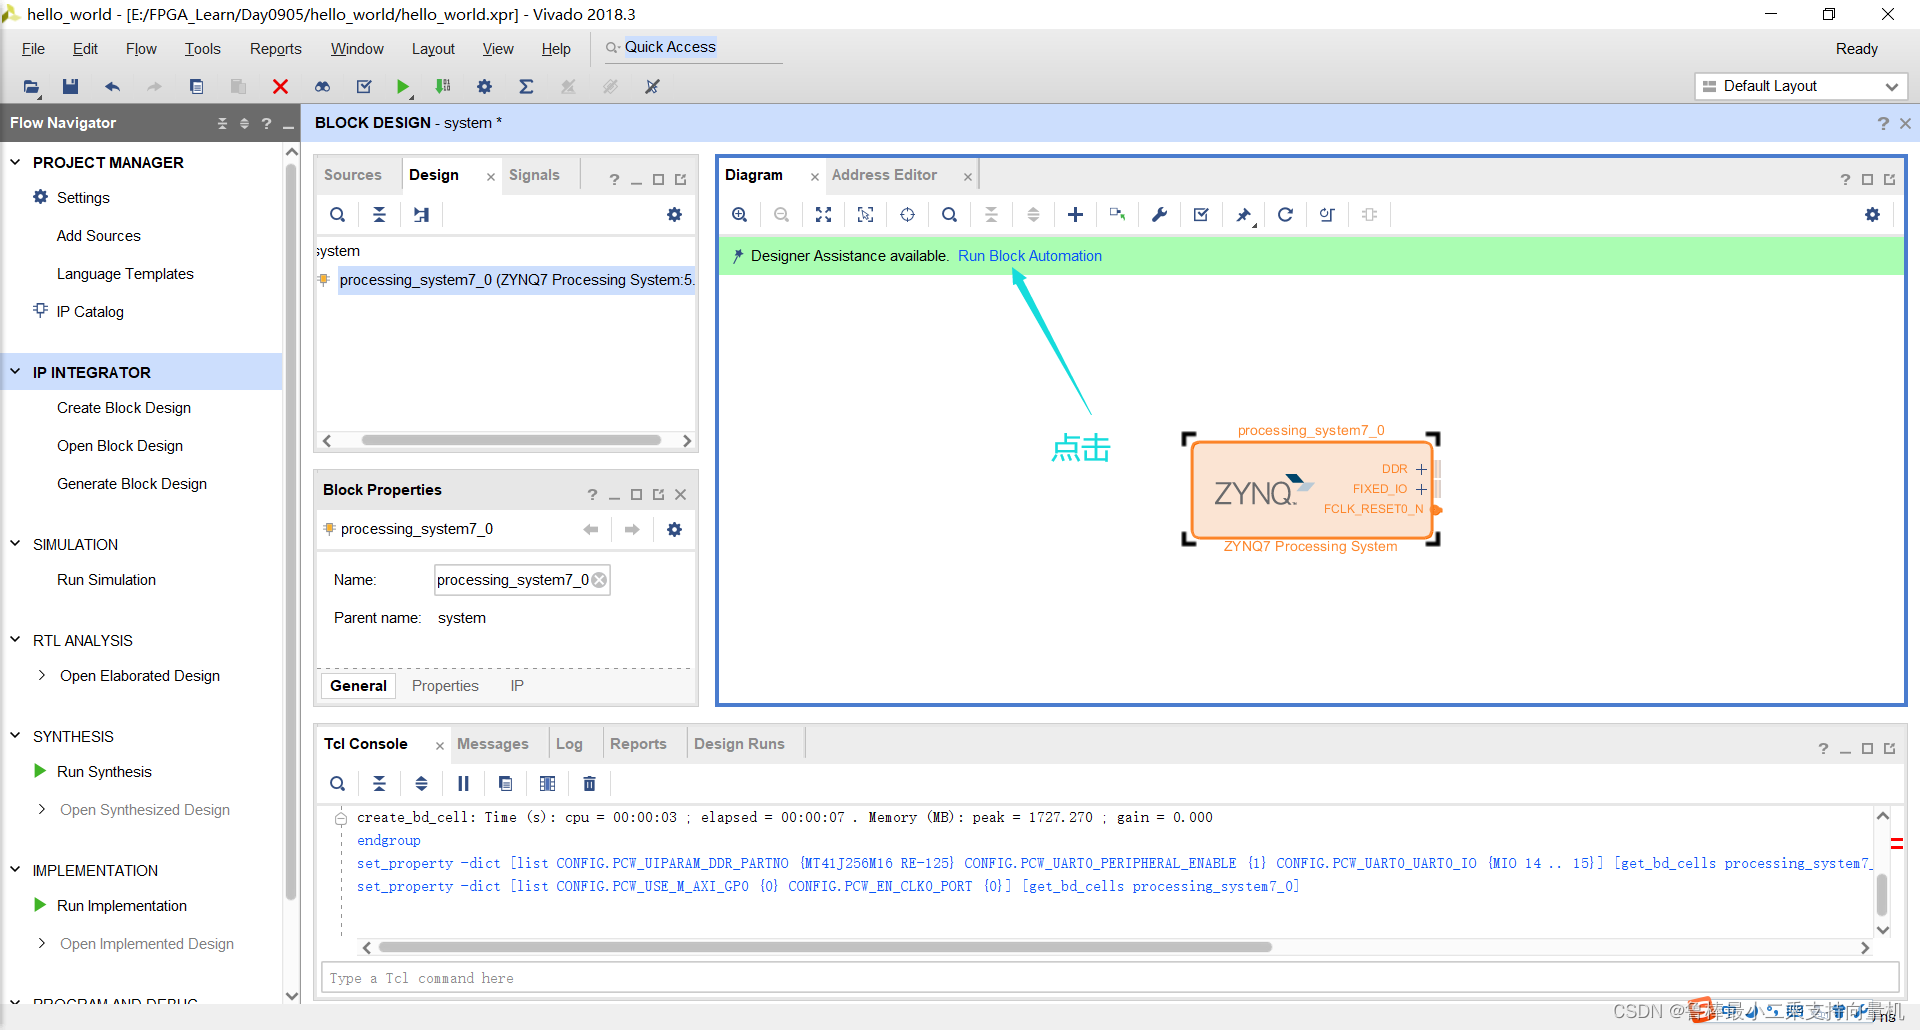This screenshot has height=1030, width=1920.
Task: Open Project Manager Settings
Action: 83,198
